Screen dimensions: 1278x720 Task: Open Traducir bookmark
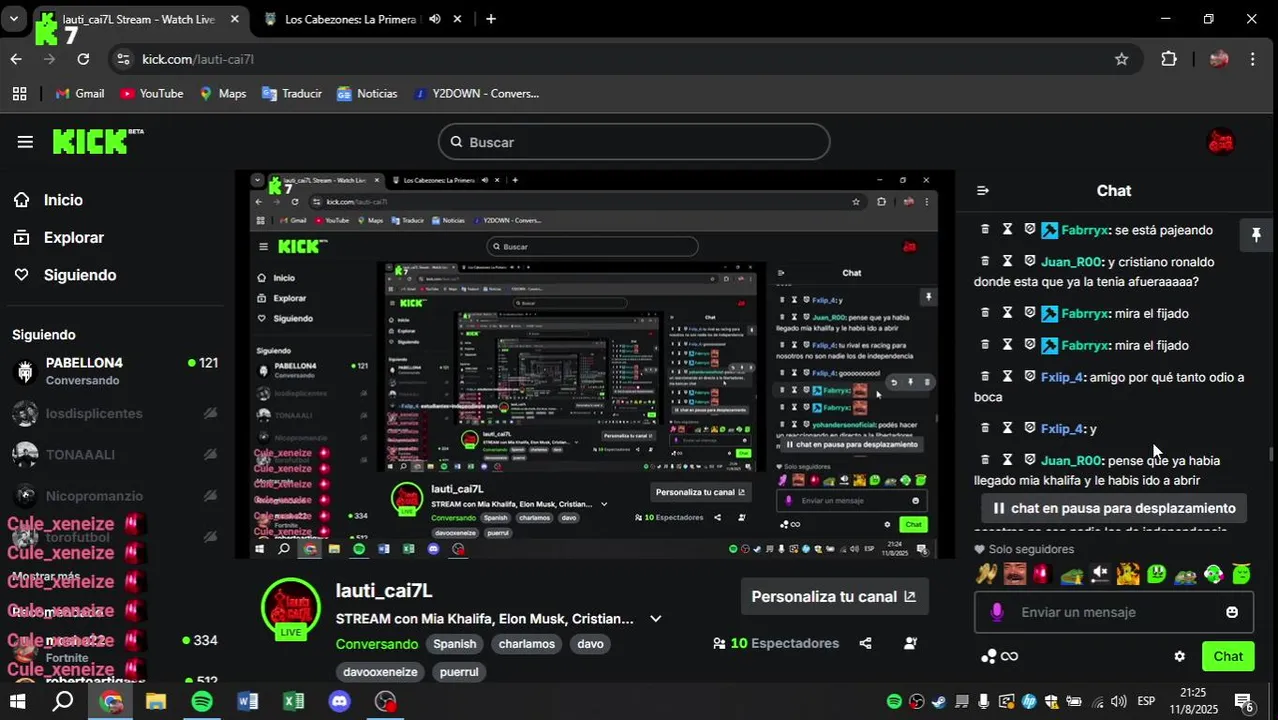pyautogui.click(x=292, y=93)
